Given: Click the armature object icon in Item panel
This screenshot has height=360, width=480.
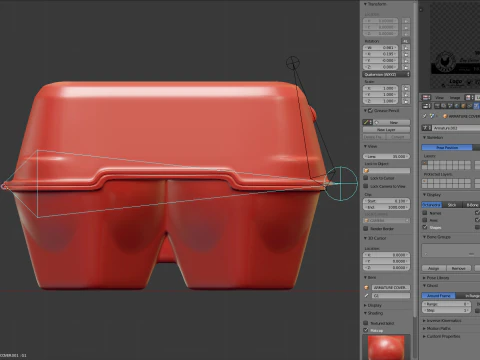Looking at the screenshot, I should tap(366, 287).
